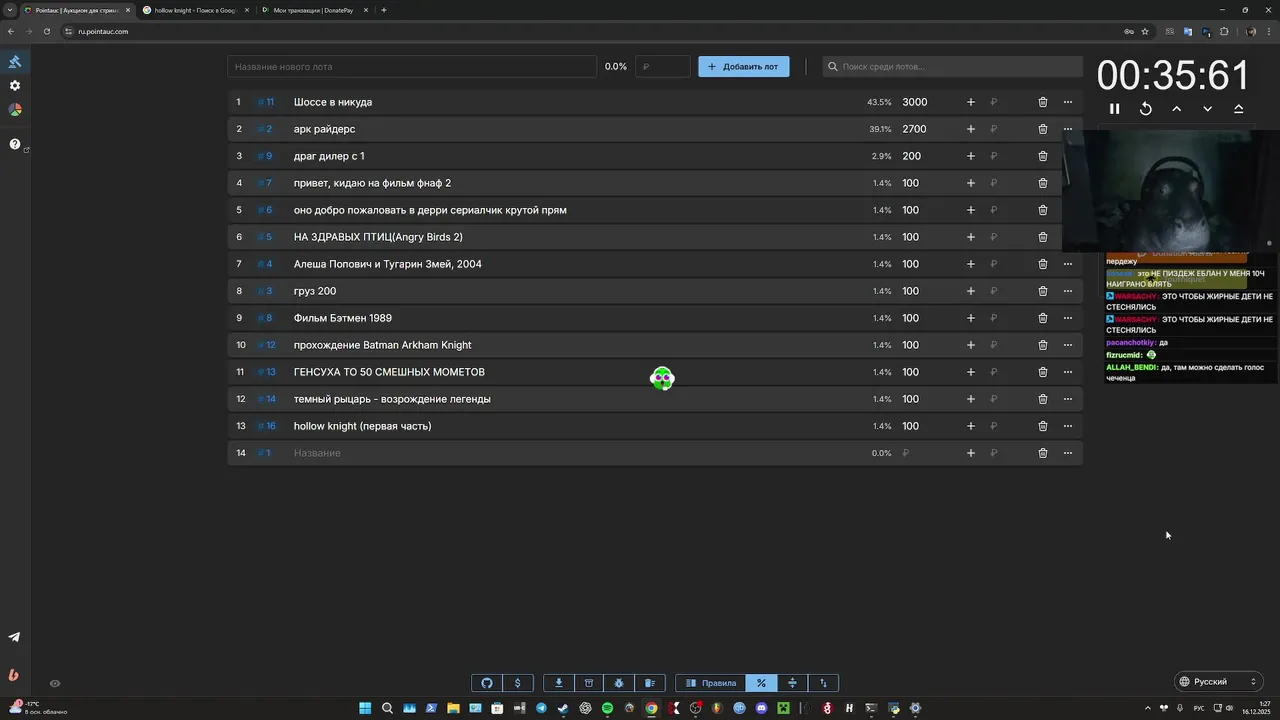The width and height of the screenshot is (1280, 720).
Task: Open Steam from the taskbar
Action: point(563,708)
